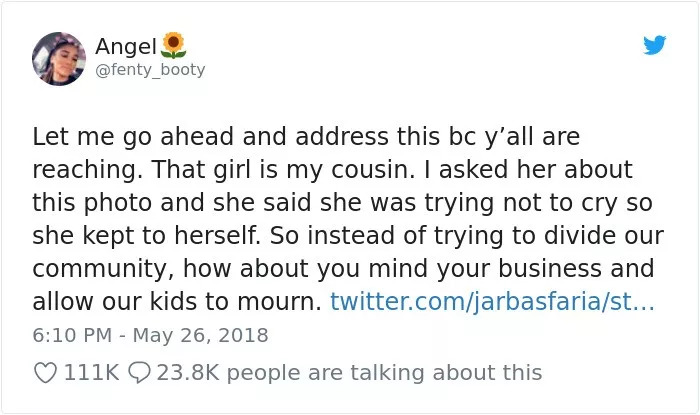Visit the @fenty_booty handle
The width and height of the screenshot is (700, 415).
[150, 70]
